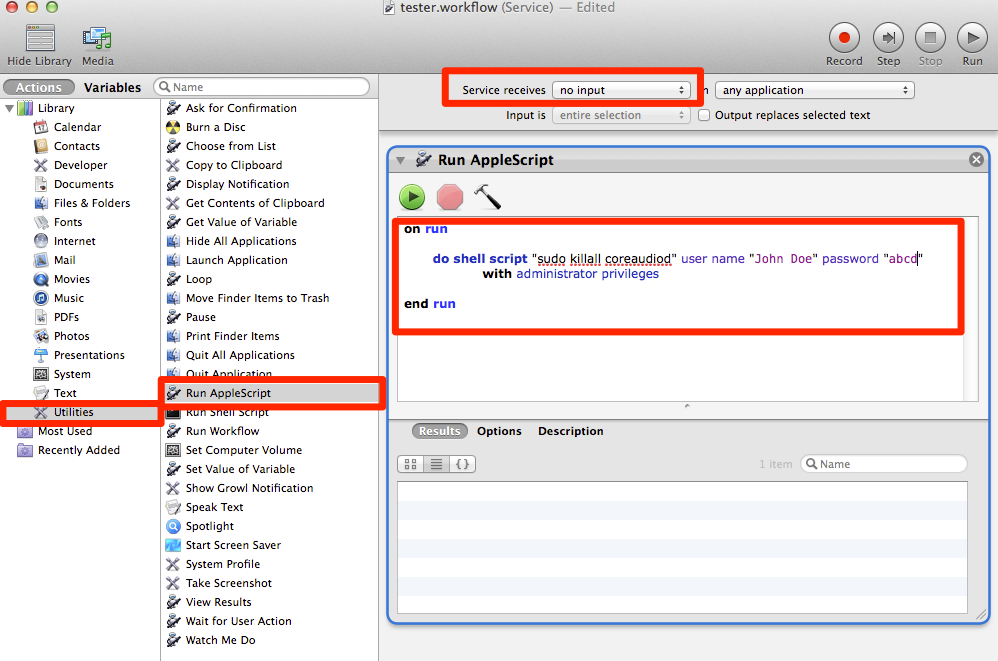Select the Run Workflow action
This screenshot has width=998, height=661.
(x=222, y=431)
